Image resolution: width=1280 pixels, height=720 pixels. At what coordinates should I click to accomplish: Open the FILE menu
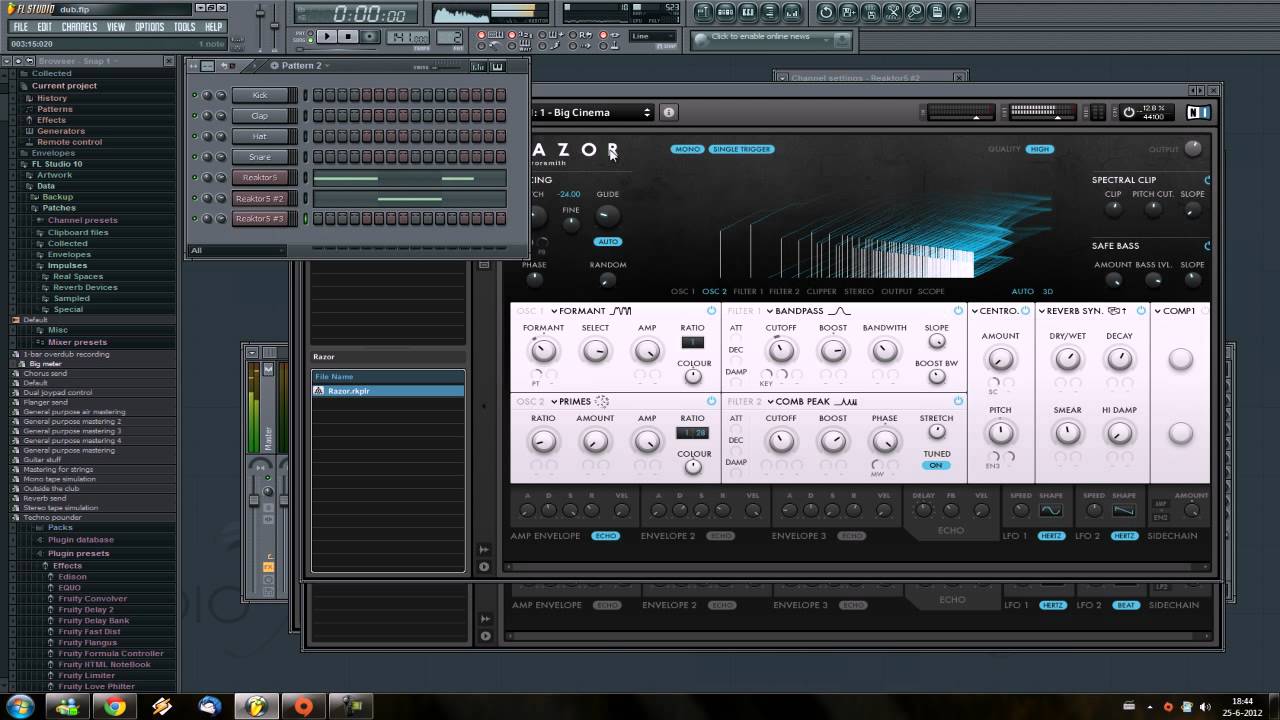(x=20, y=27)
